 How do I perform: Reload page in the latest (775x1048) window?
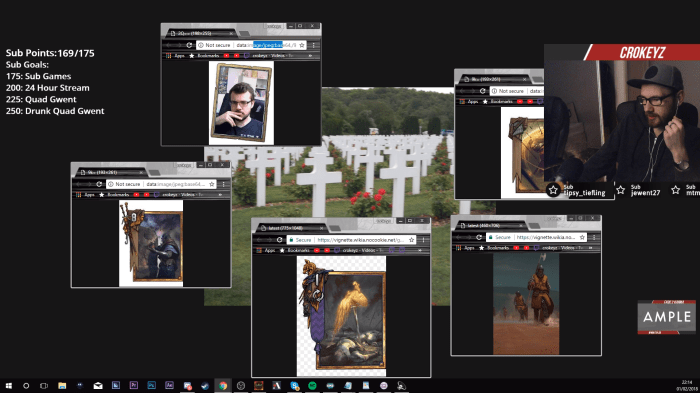tap(279, 240)
